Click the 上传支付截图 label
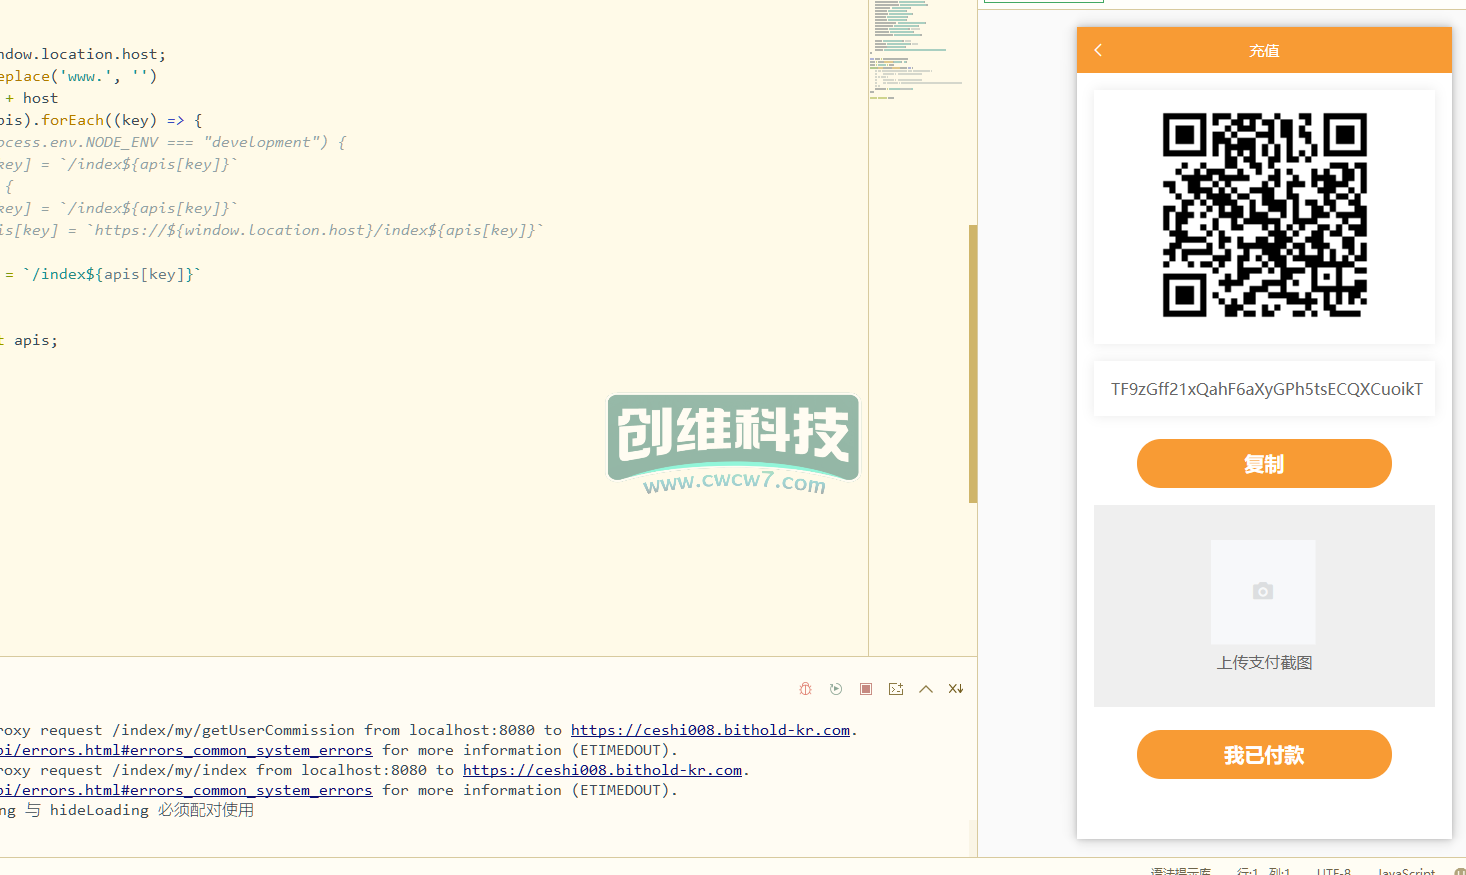 click(1264, 663)
